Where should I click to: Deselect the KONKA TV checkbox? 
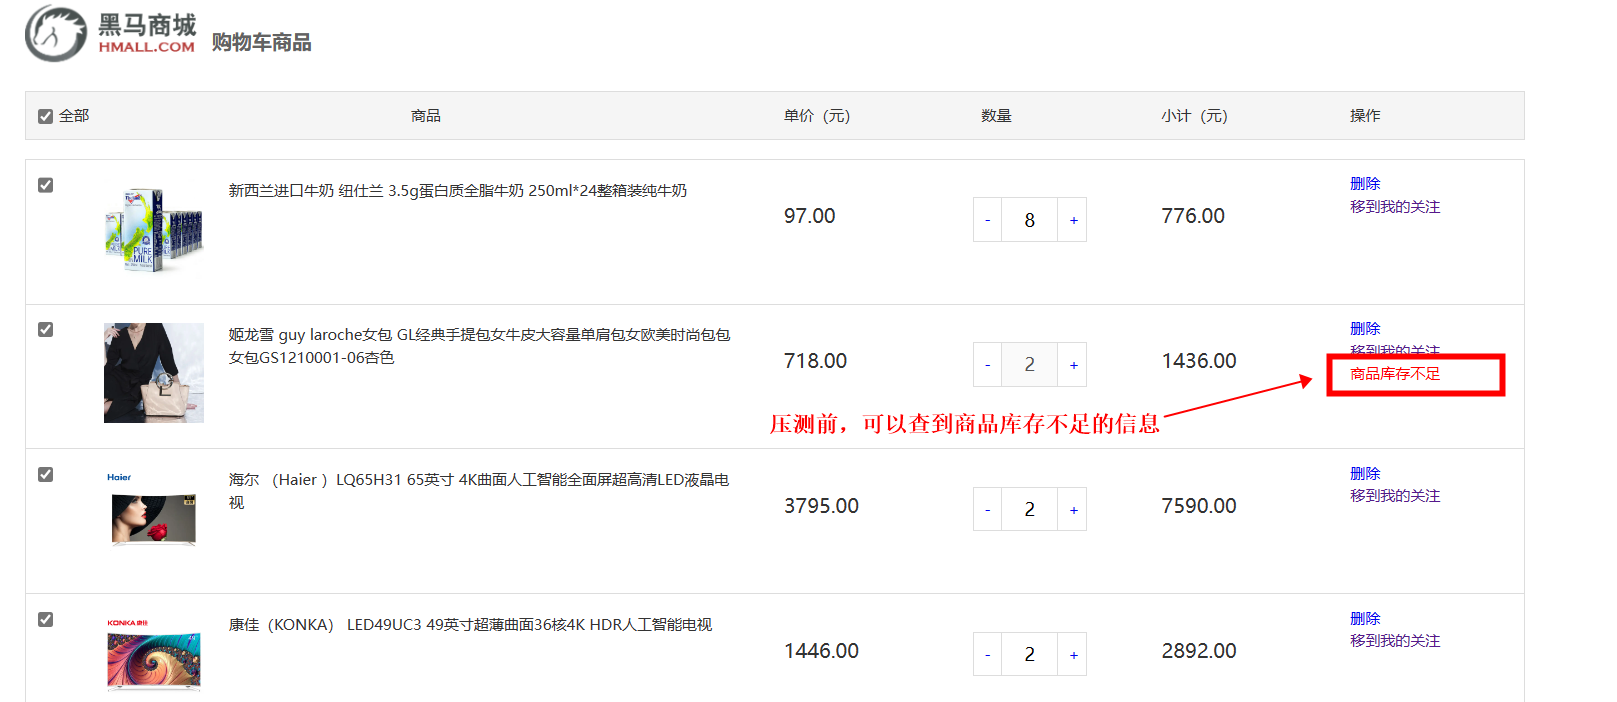coord(45,619)
